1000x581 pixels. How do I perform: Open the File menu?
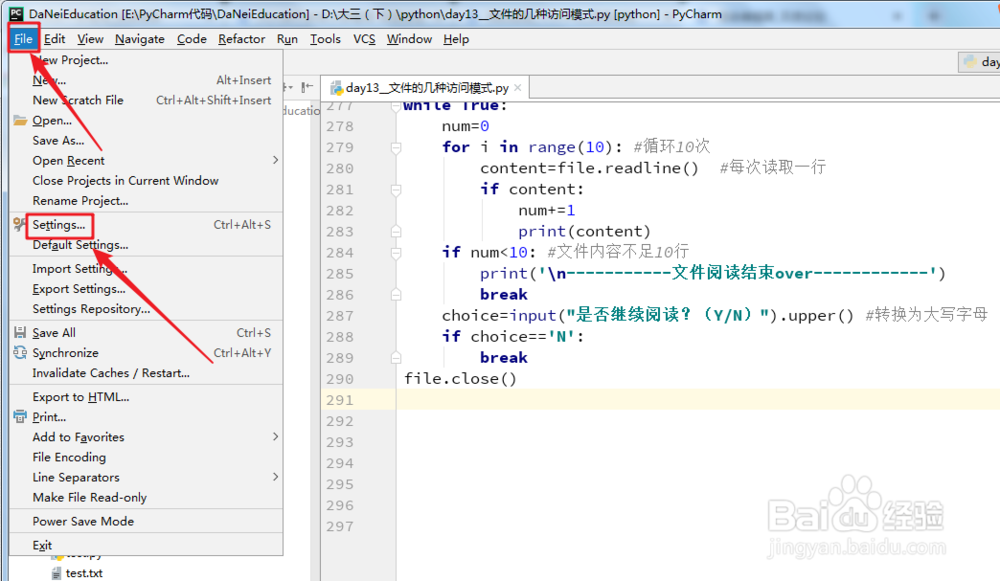23,39
